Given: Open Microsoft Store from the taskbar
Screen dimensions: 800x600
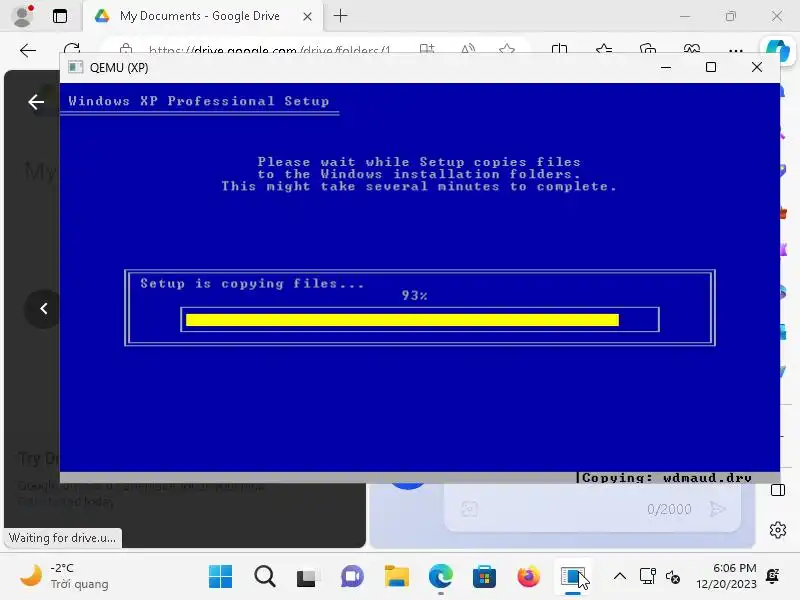Looking at the screenshot, I should click(x=484, y=577).
